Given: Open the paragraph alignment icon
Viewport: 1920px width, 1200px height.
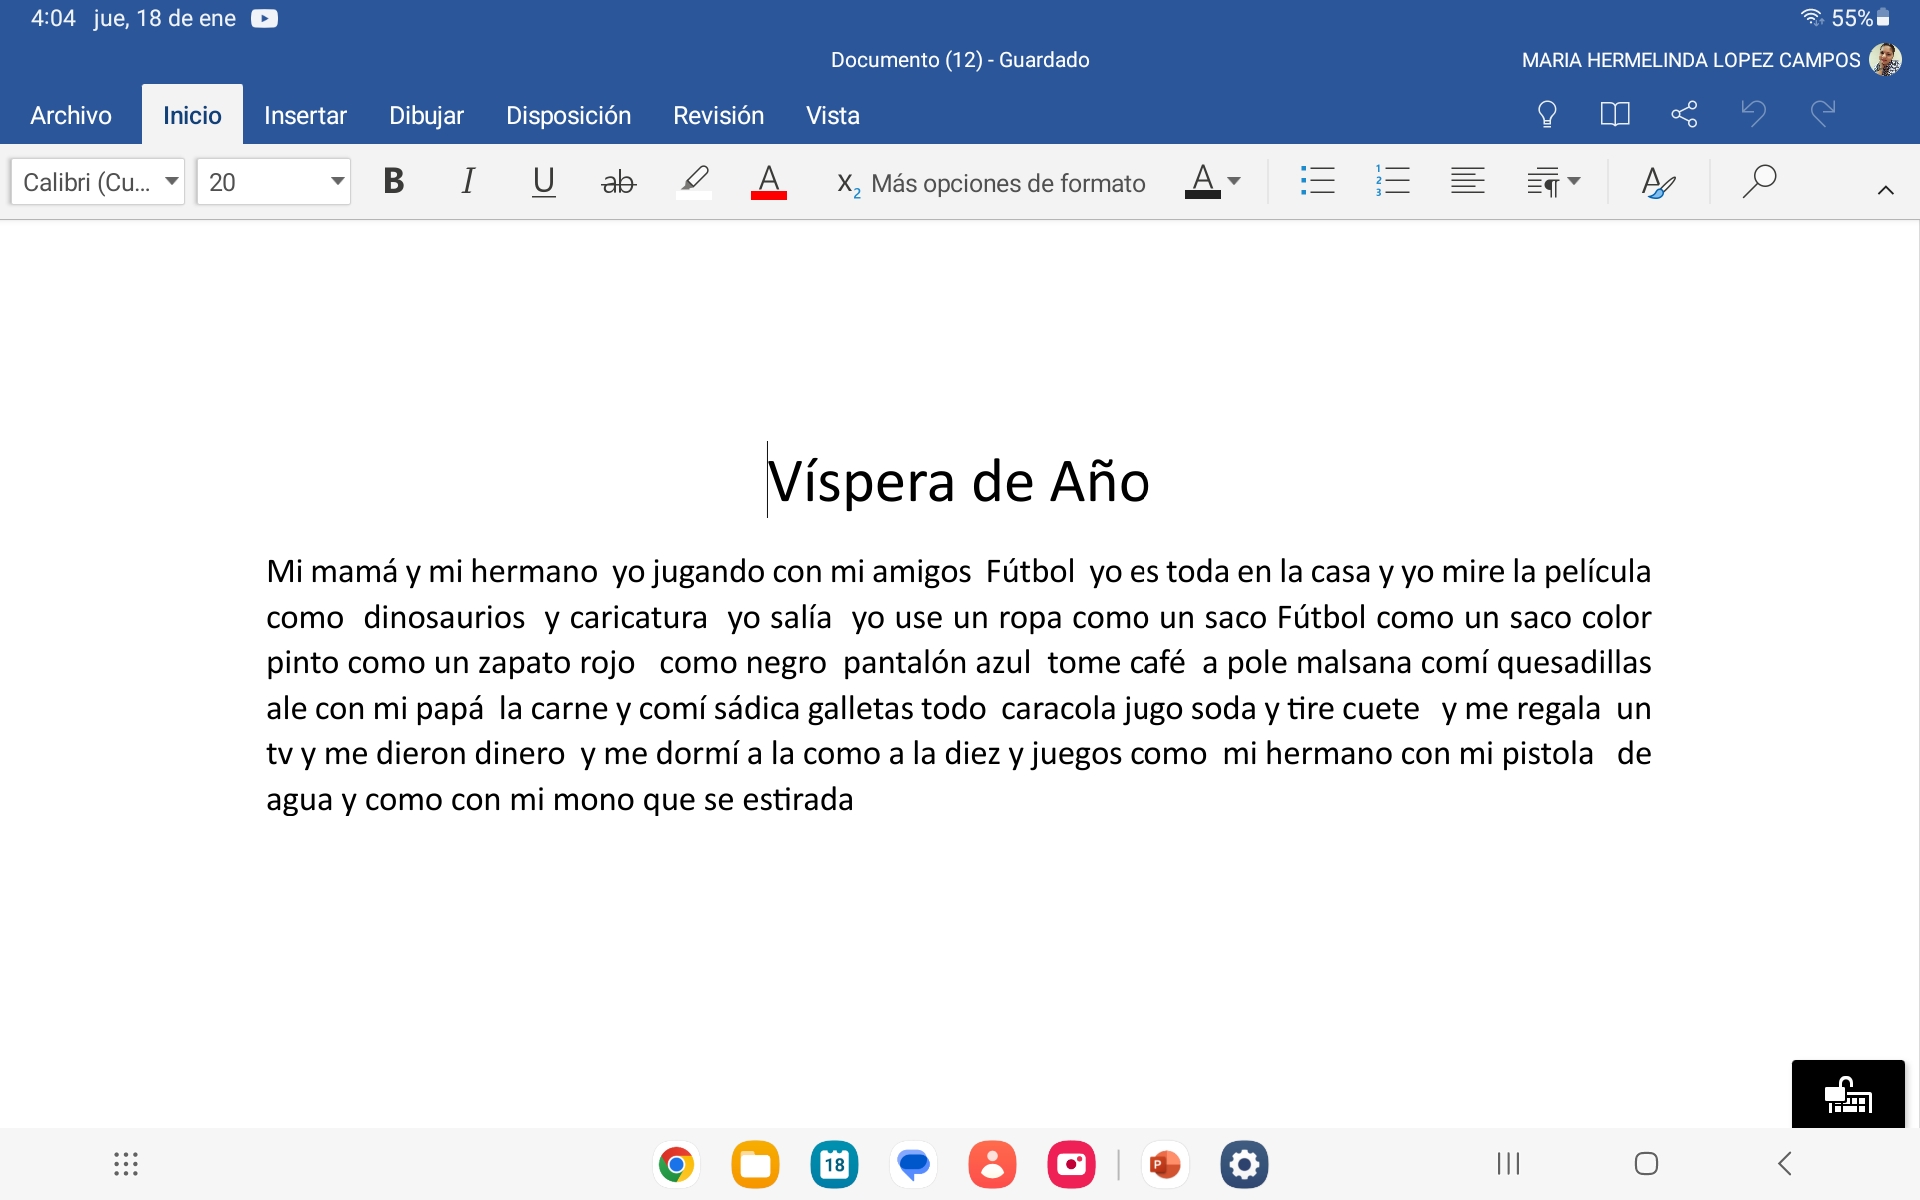Looking at the screenshot, I should point(1467,181).
